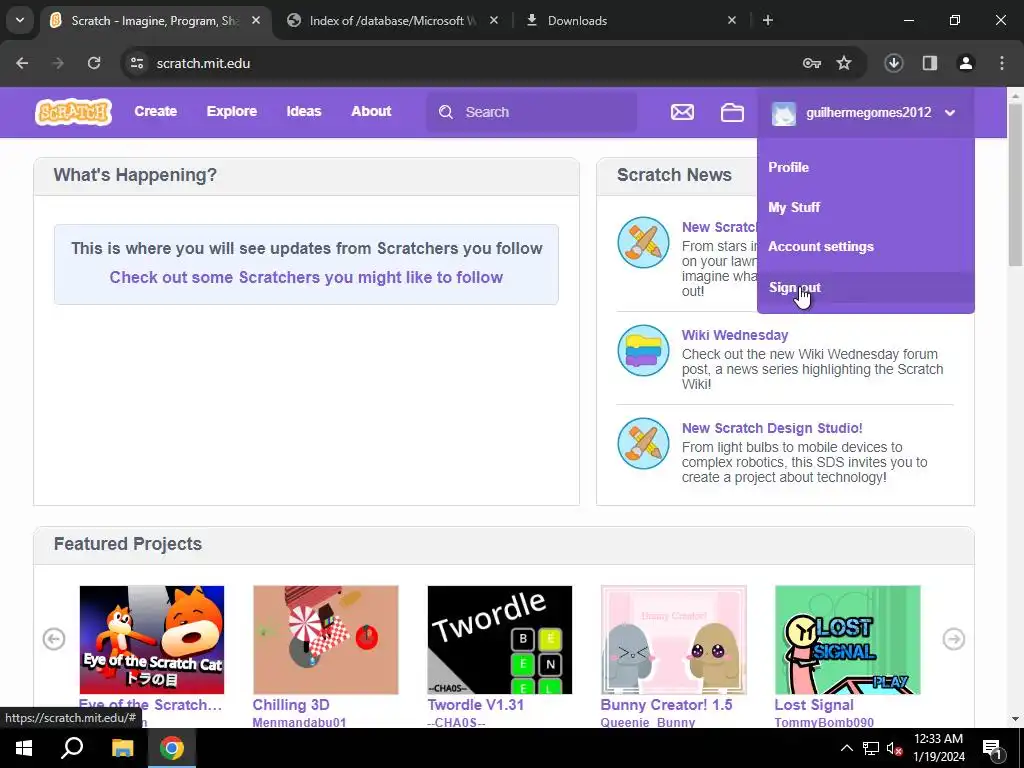The image size is (1024, 768).
Task: Open Chilling 3D project thumbnail
Action: [326, 640]
